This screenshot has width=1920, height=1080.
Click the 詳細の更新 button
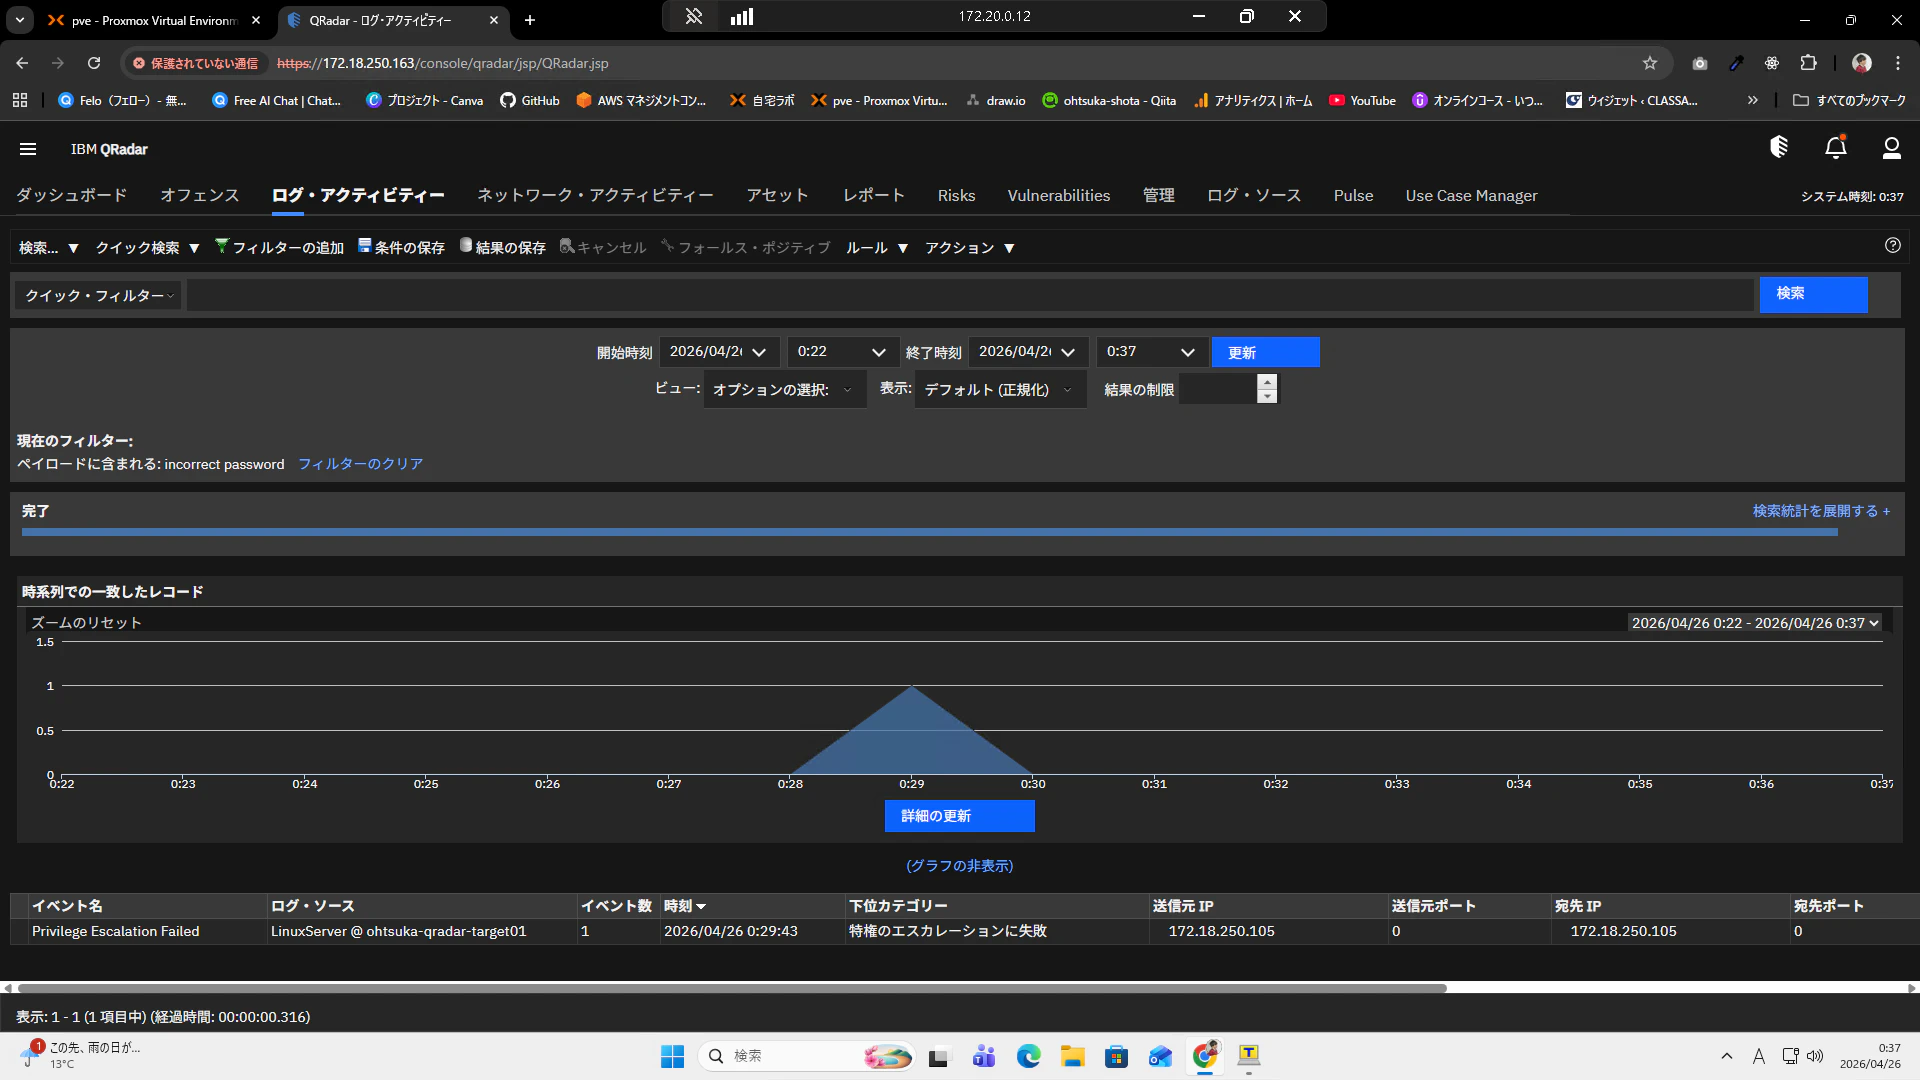click(x=959, y=816)
